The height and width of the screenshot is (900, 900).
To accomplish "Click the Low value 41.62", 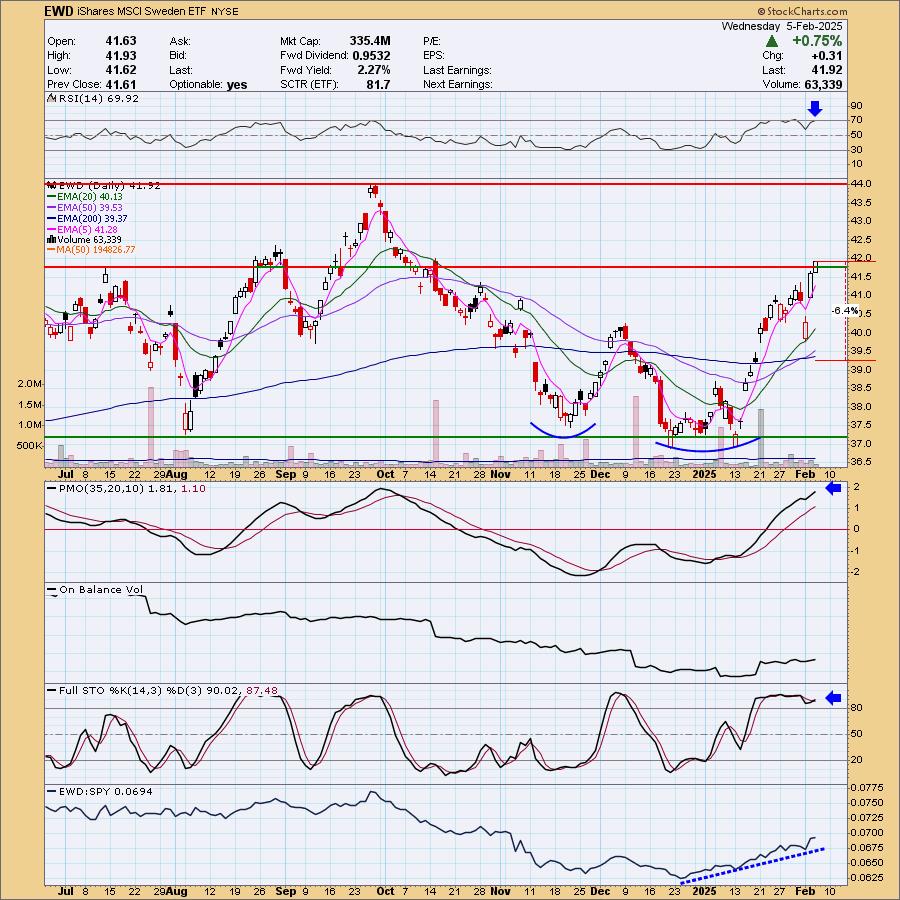I will click(121, 70).
